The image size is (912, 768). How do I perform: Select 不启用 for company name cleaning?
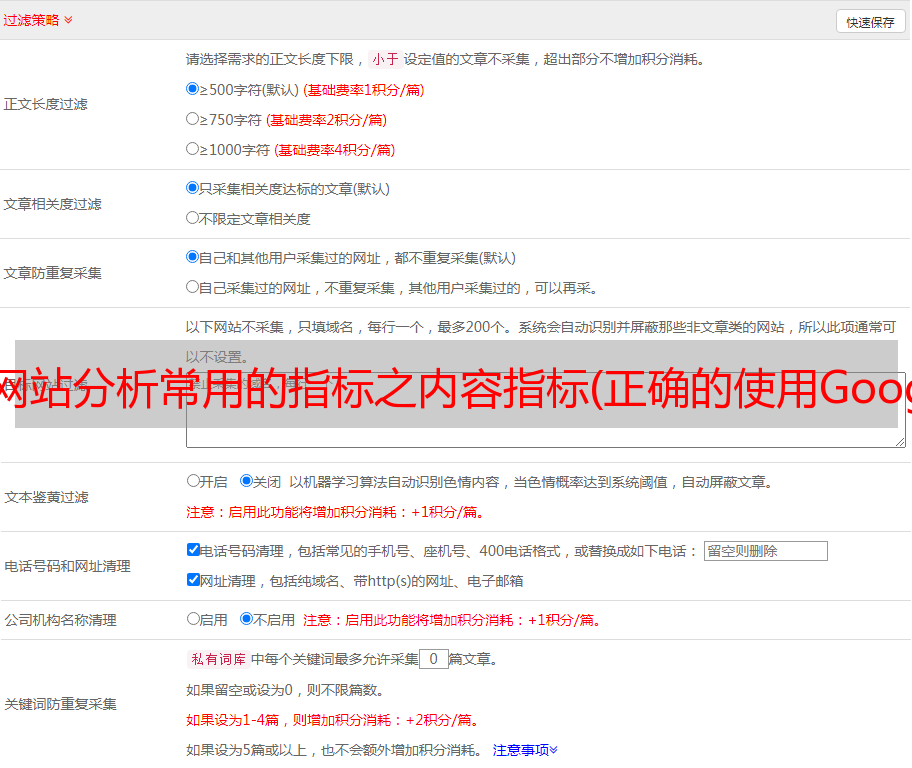tap(246, 618)
